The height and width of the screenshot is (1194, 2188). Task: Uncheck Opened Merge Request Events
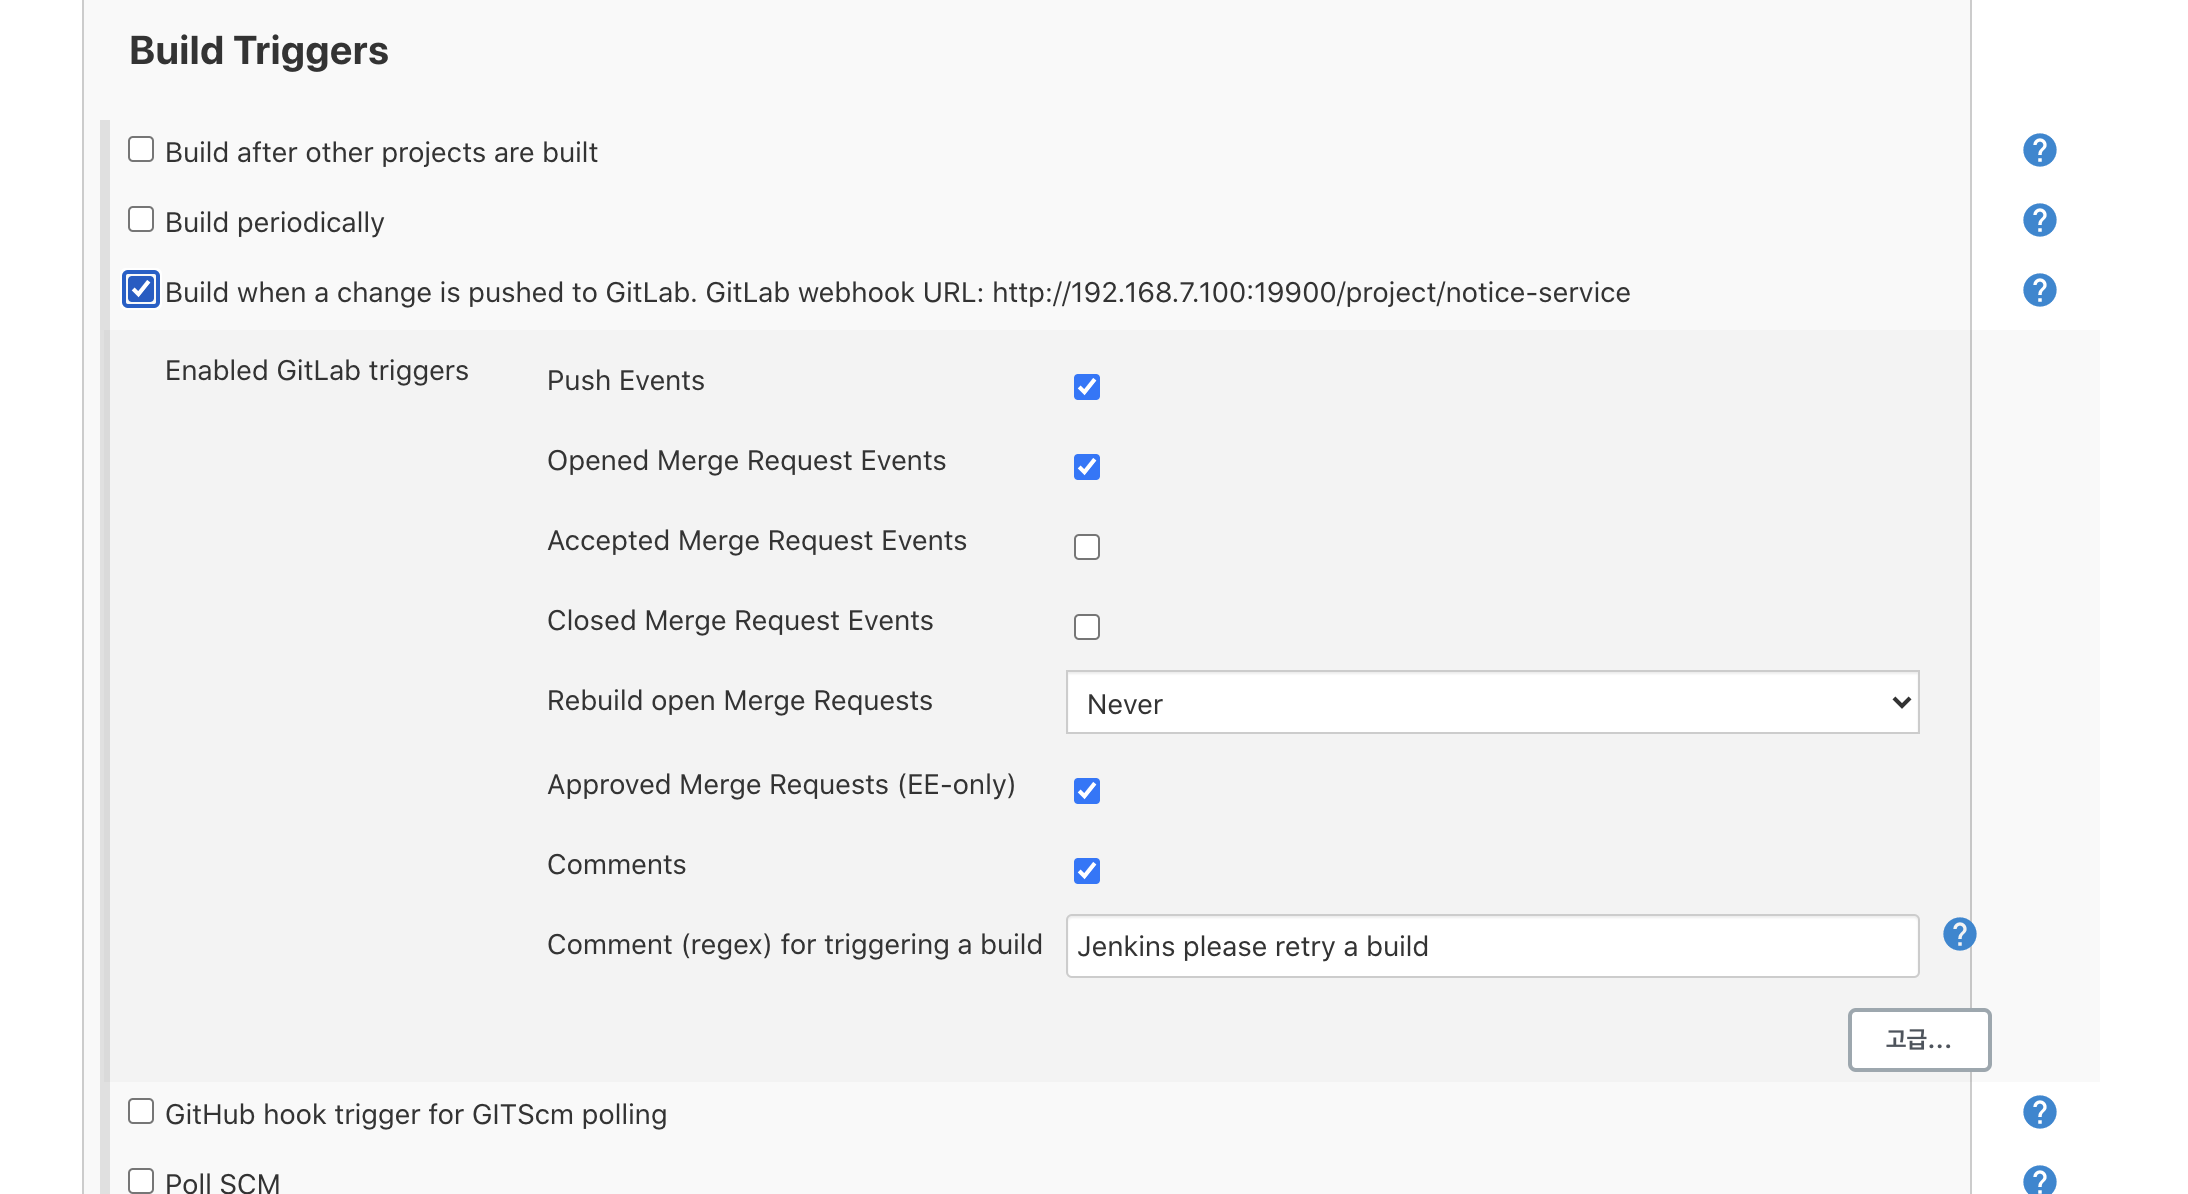point(1086,467)
